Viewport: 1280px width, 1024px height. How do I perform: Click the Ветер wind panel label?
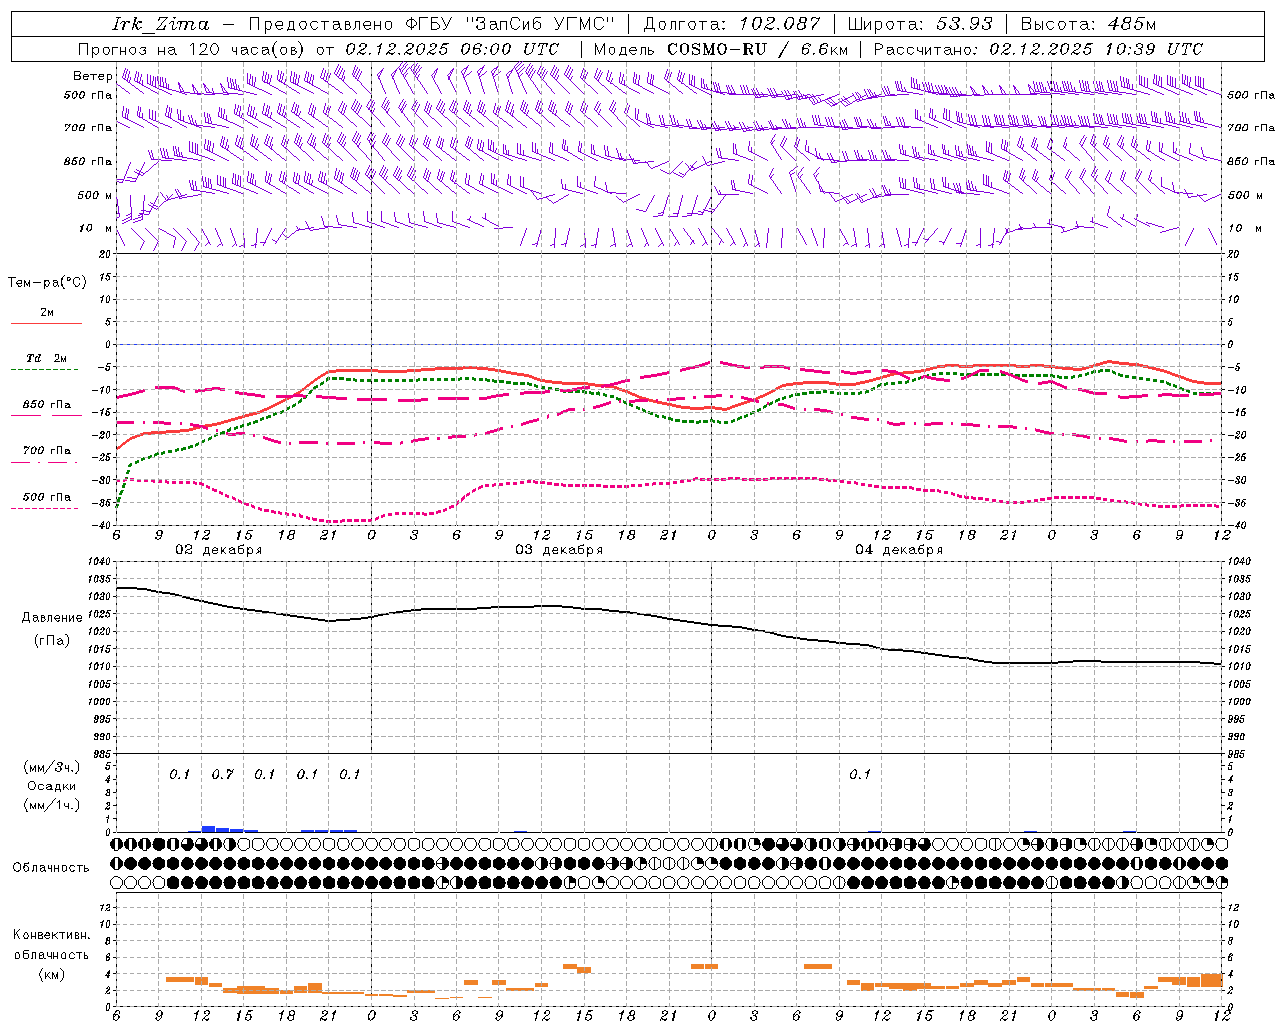(92, 76)
